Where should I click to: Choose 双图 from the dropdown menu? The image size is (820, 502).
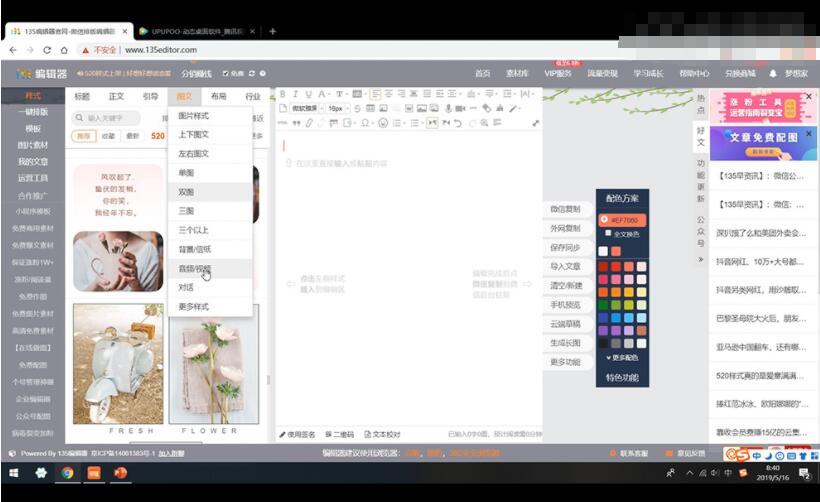pos(210,192)
